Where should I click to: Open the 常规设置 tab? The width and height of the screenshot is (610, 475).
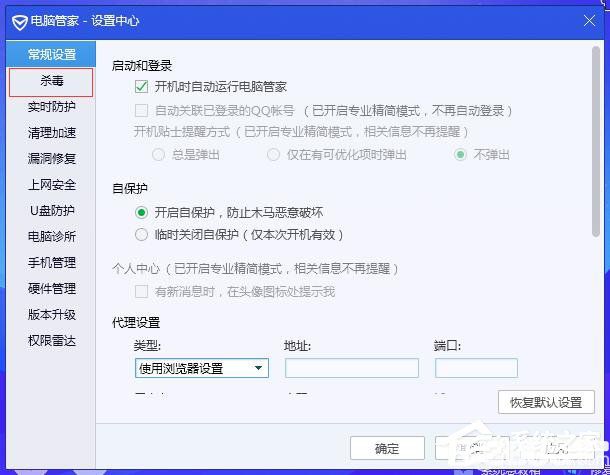point(51,54)
